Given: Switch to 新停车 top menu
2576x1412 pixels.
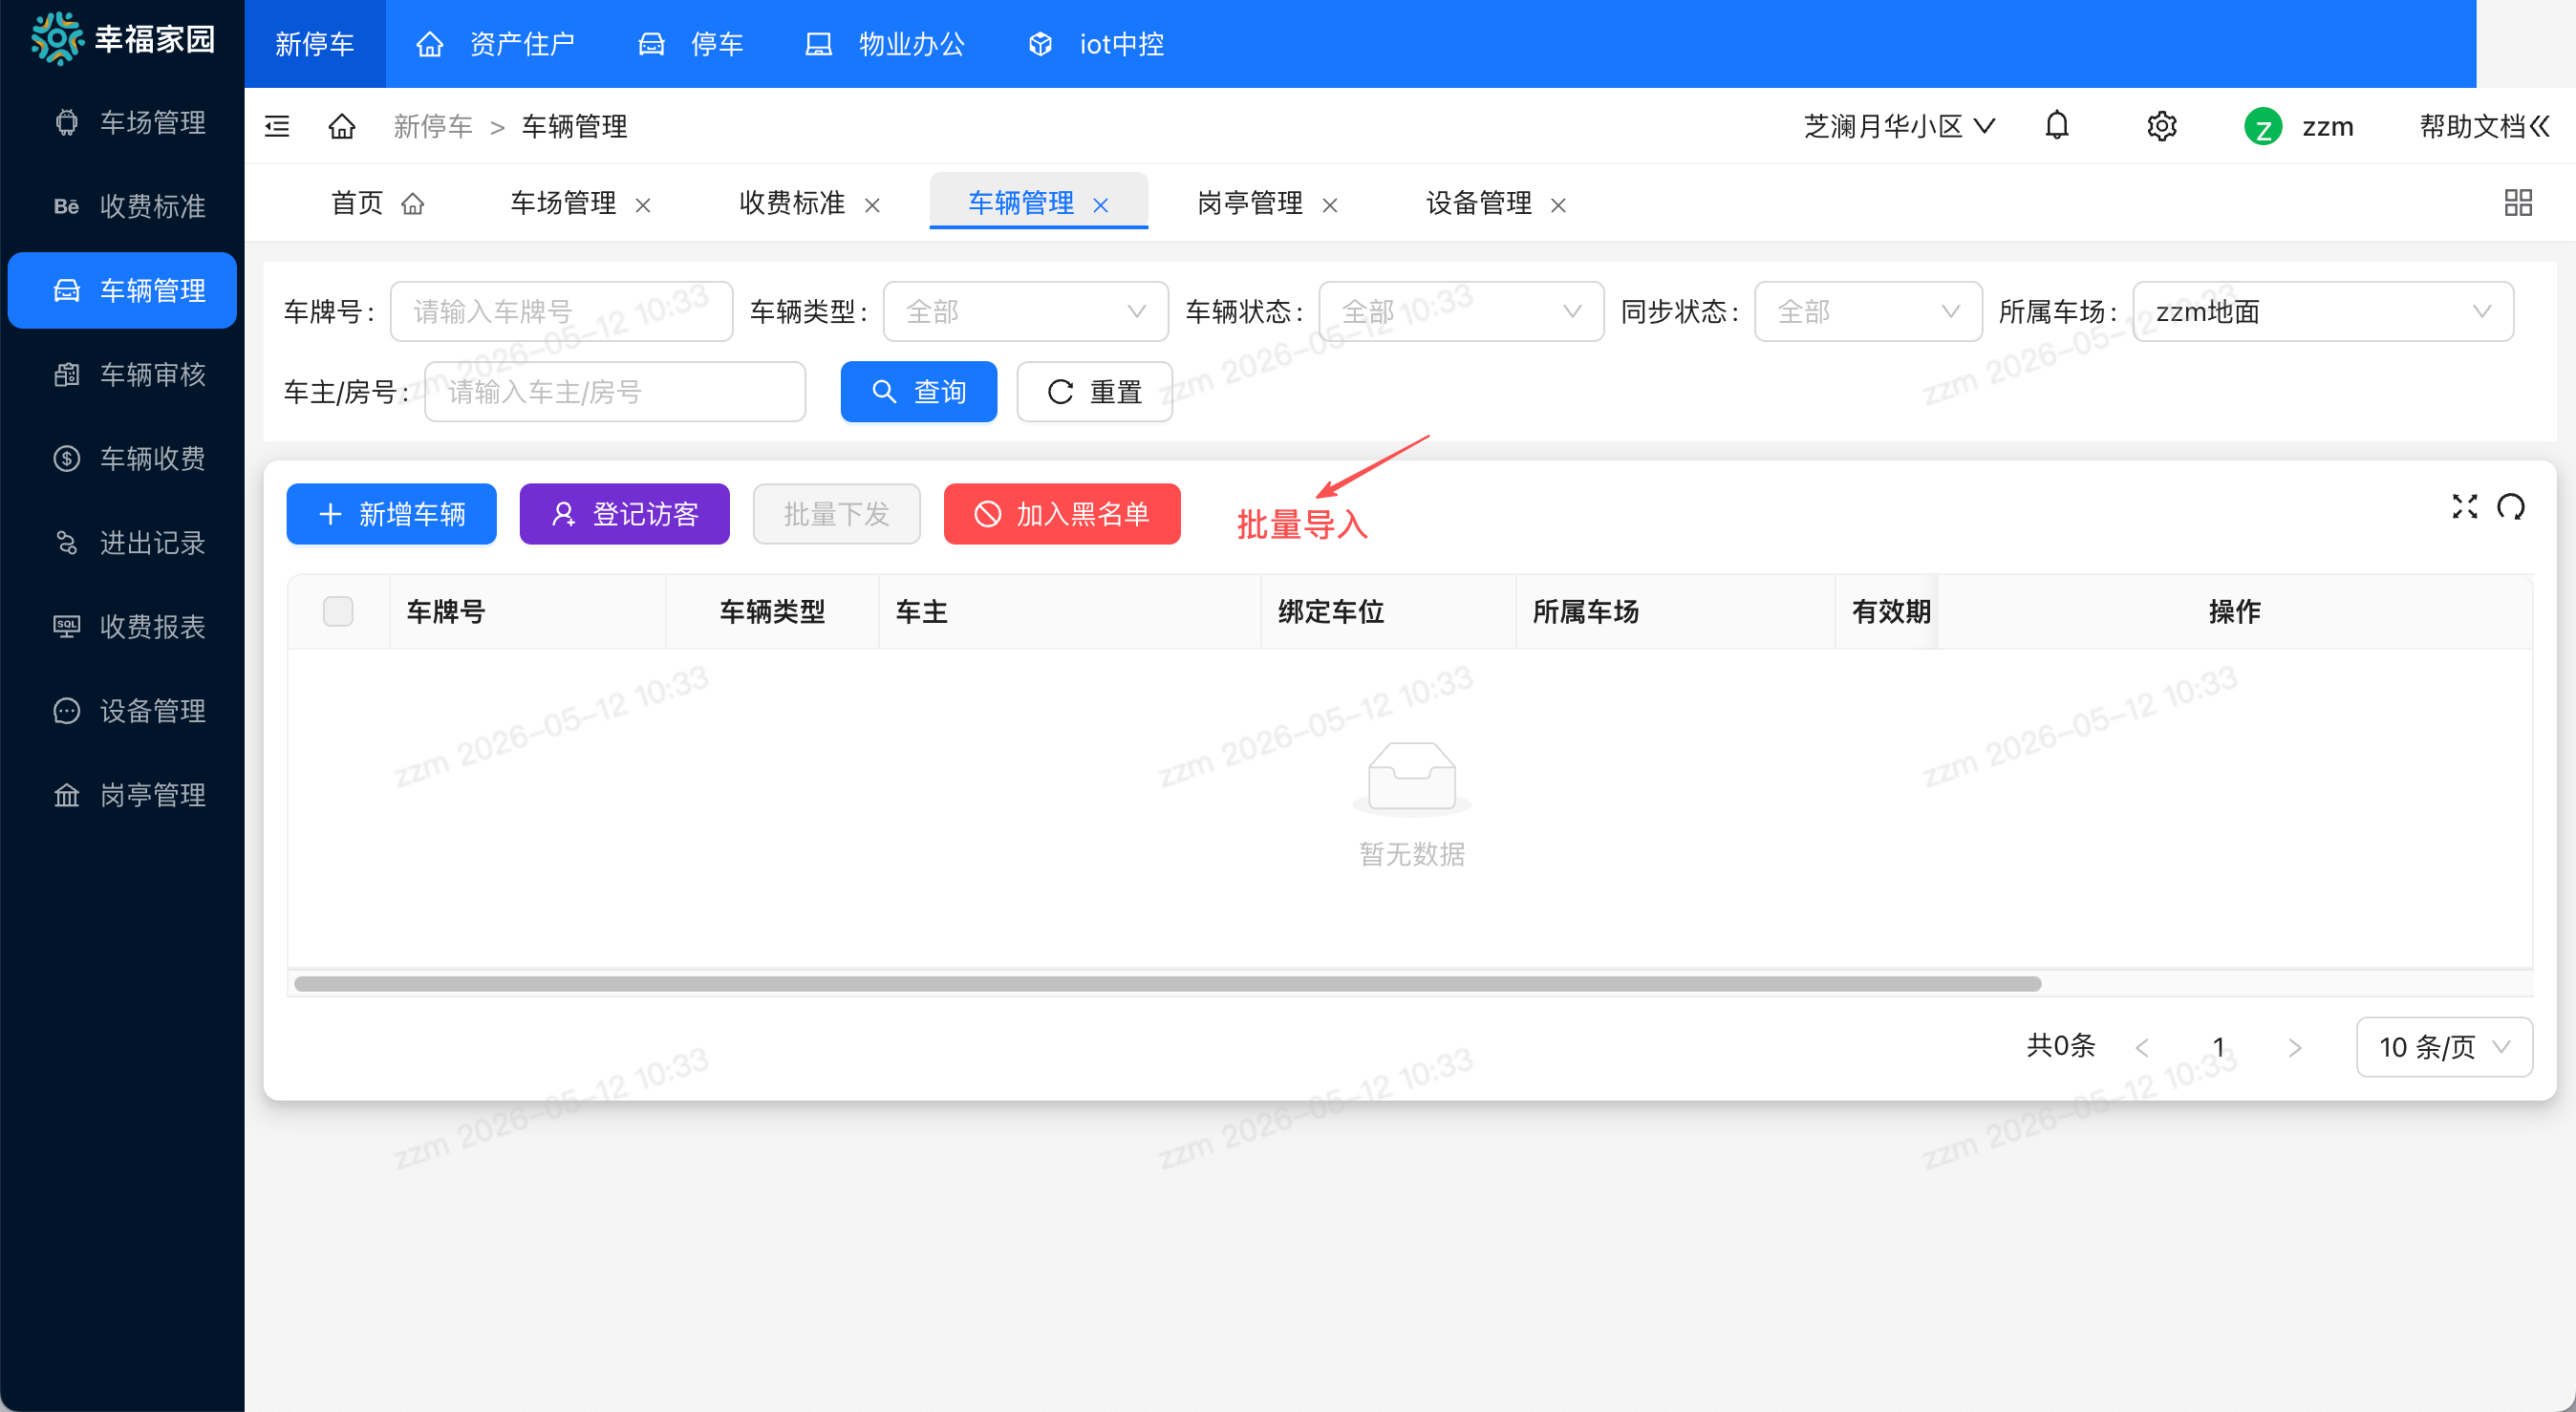Looking at the screenshot, I should click(314, 44).
